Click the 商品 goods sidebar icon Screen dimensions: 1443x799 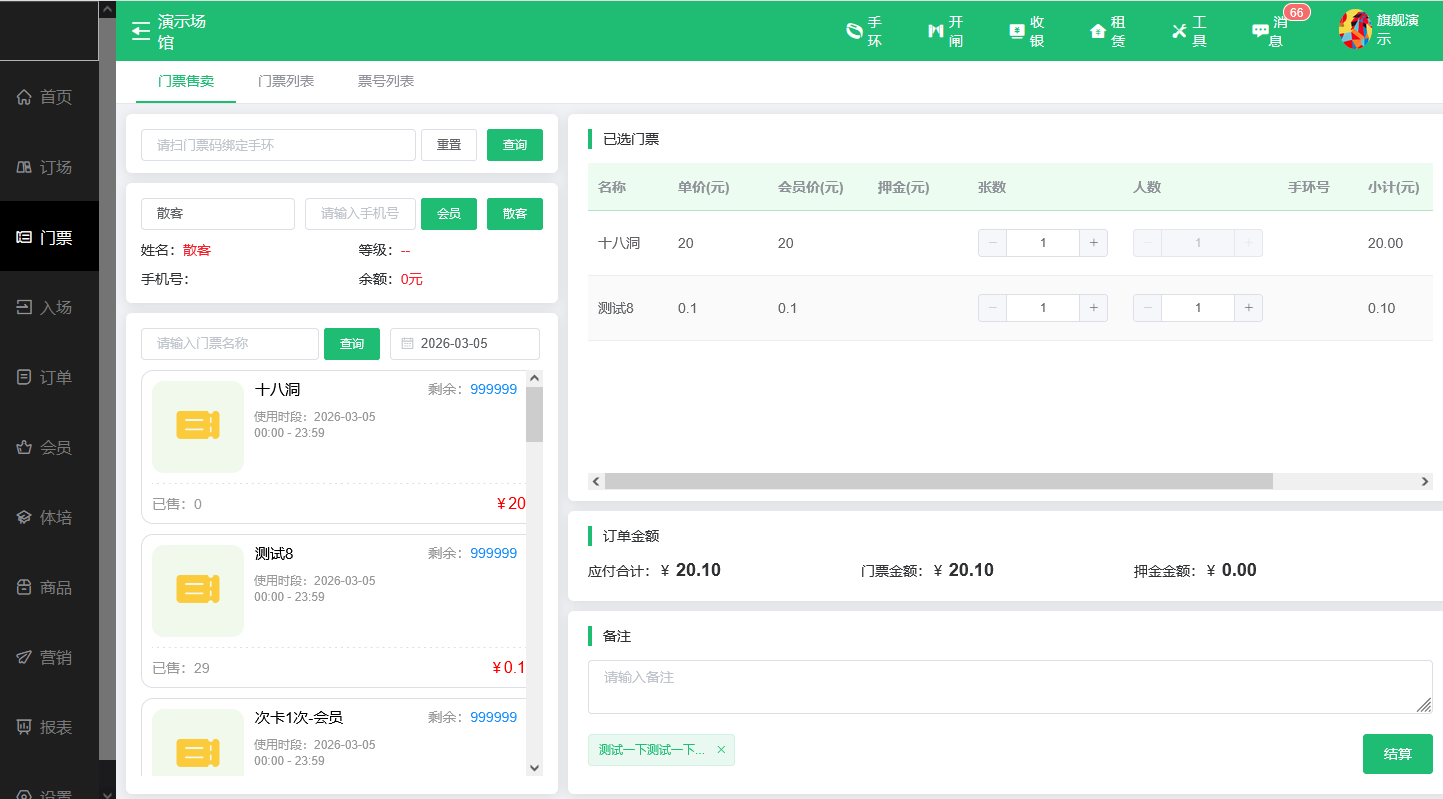(48, 587)
